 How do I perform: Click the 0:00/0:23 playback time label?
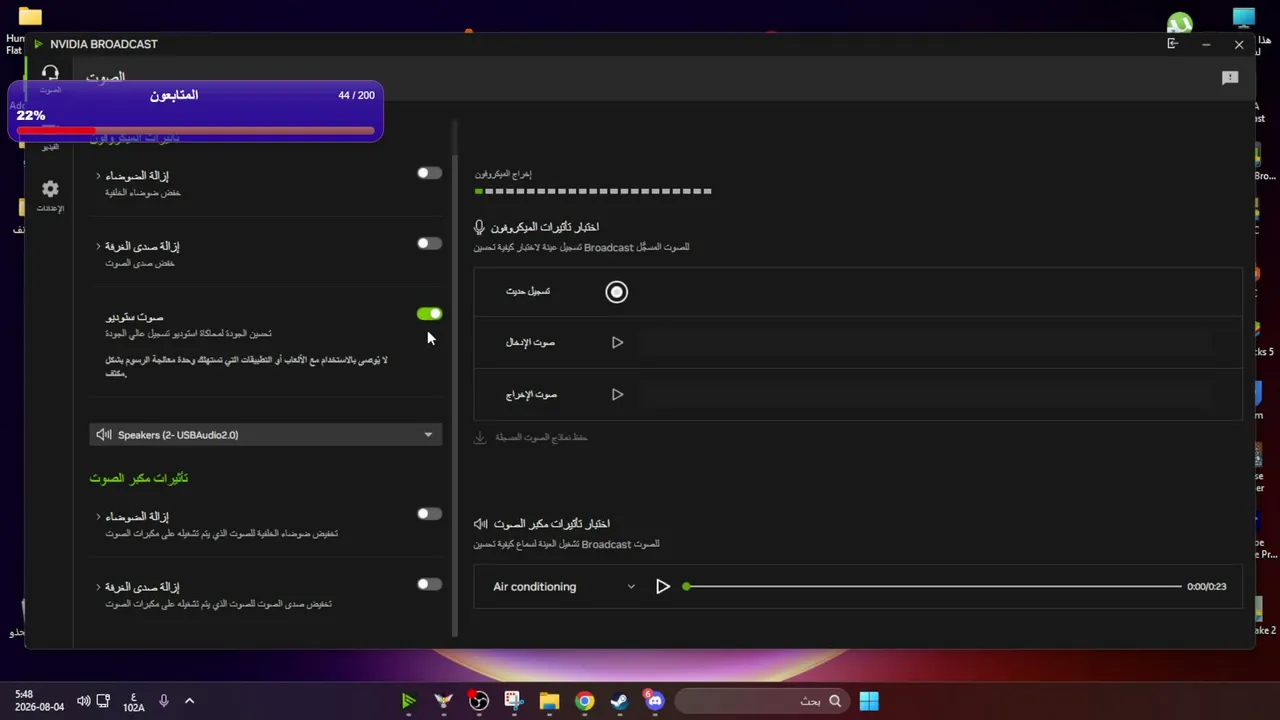click(x=1207, y=587)
